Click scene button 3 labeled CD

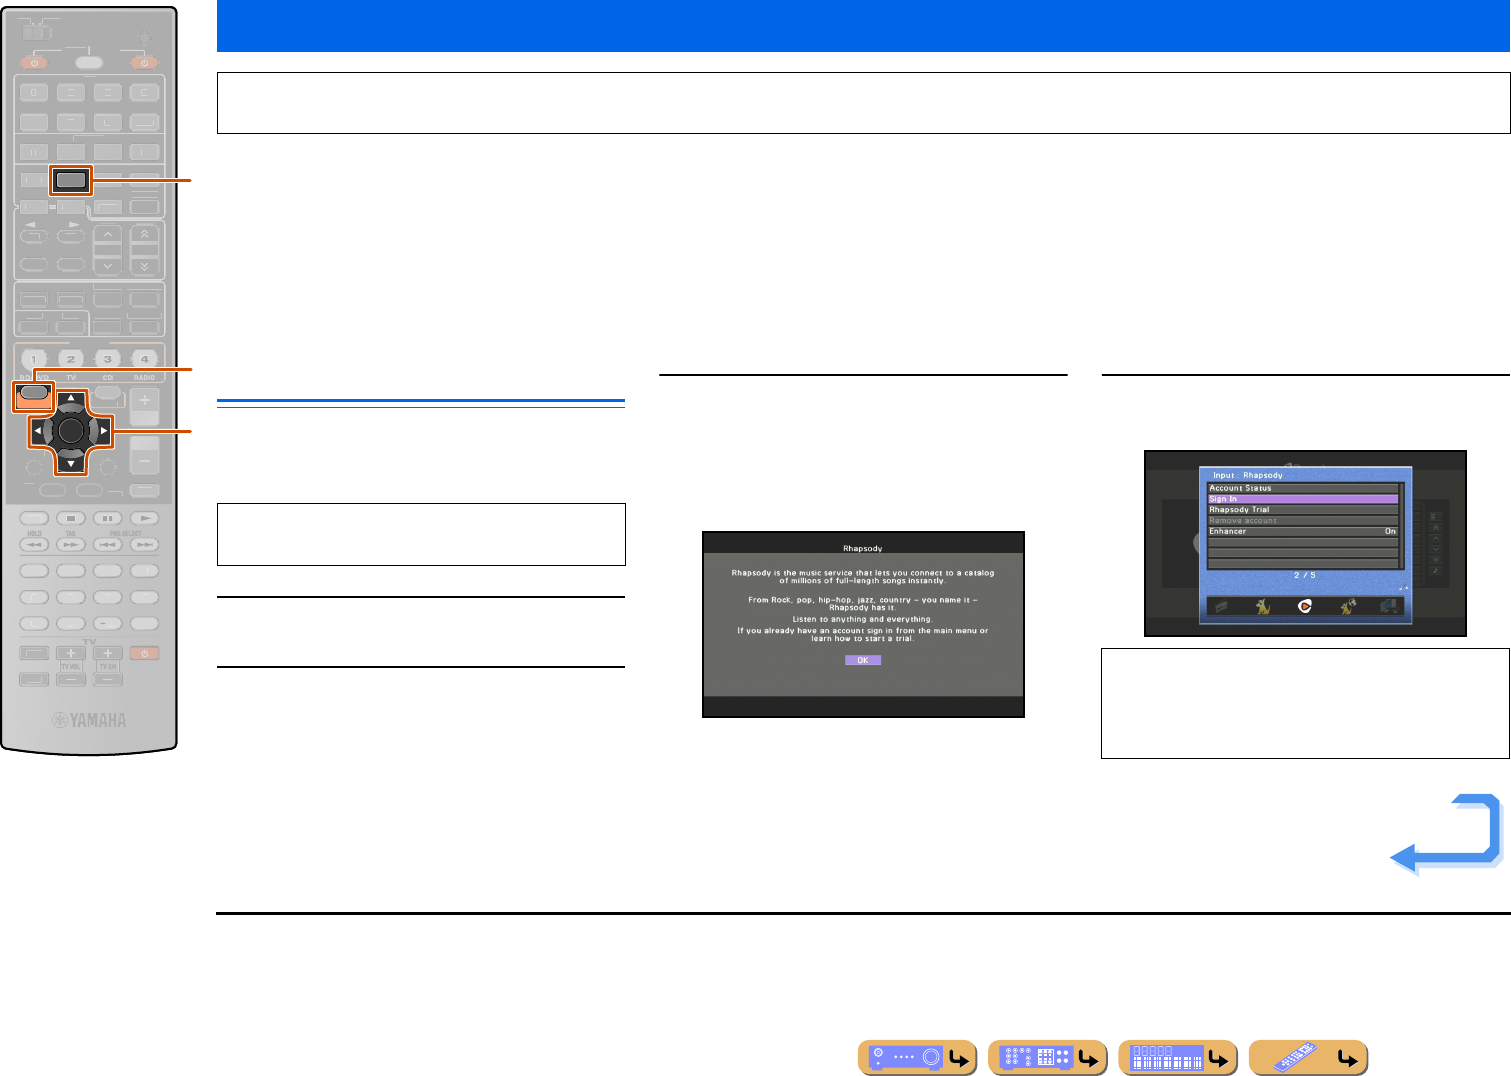(107, 358)
